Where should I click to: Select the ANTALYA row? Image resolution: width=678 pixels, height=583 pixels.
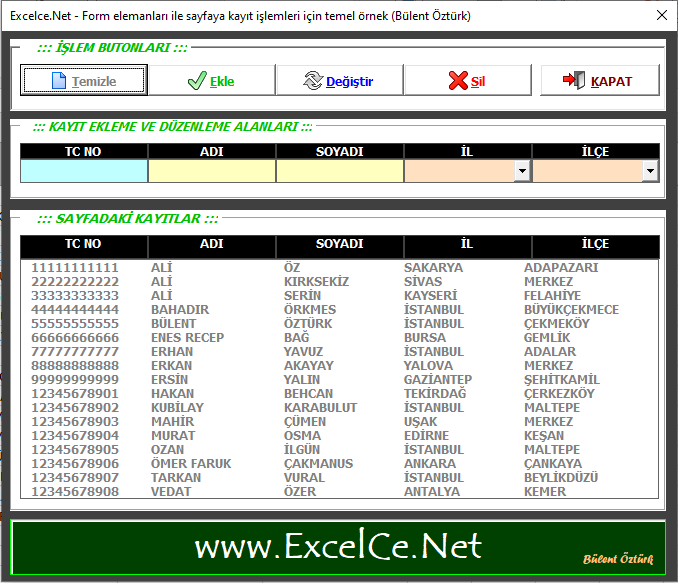click(339, 492)
